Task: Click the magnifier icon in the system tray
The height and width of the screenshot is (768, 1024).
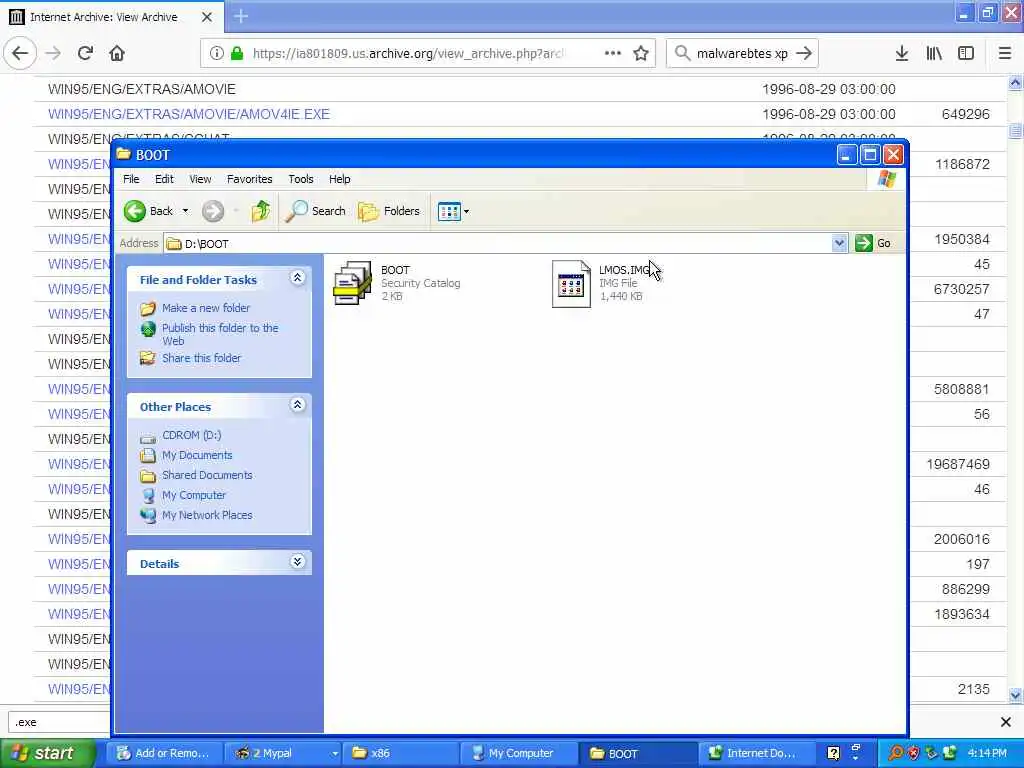Action: pyautogui.click(x=896, y=753)
